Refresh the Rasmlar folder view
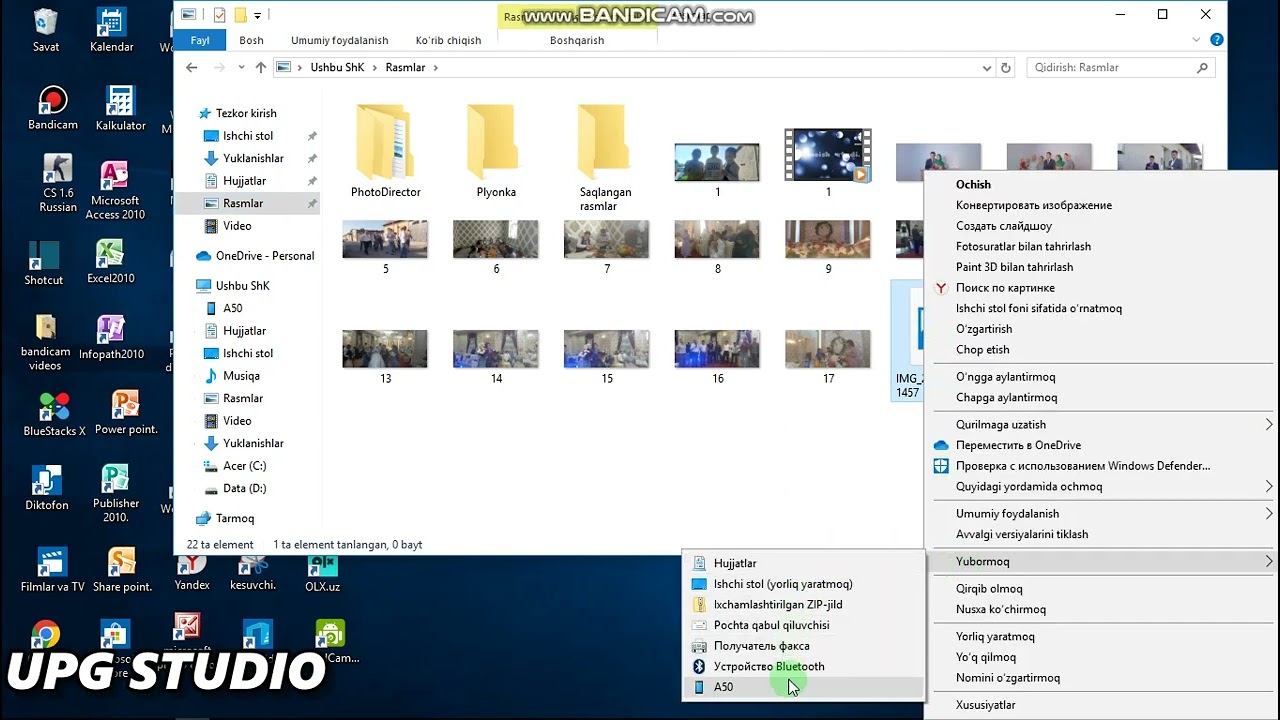This screenshot has width=1280, height=720. (x=1006, y=67)
